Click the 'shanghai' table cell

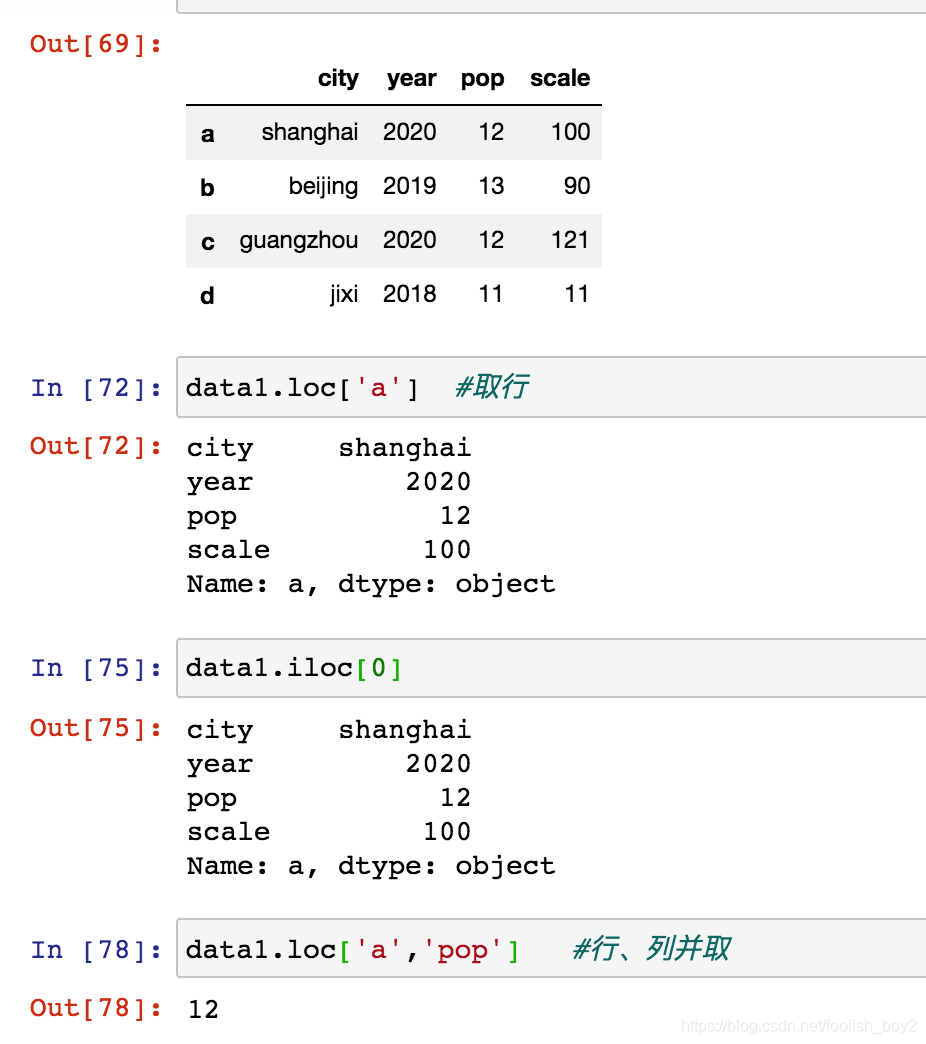[x=310, y=132]
